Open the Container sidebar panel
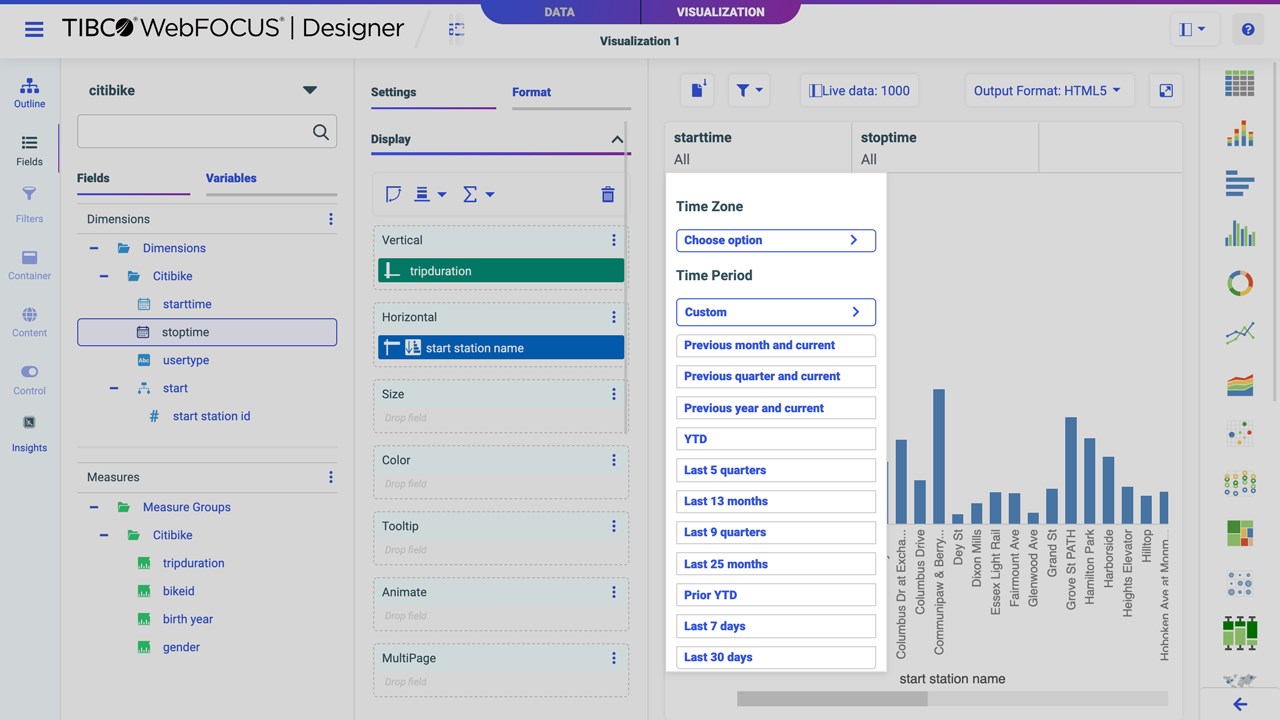Screen dimensions: 1280x720 click(29, 265)
